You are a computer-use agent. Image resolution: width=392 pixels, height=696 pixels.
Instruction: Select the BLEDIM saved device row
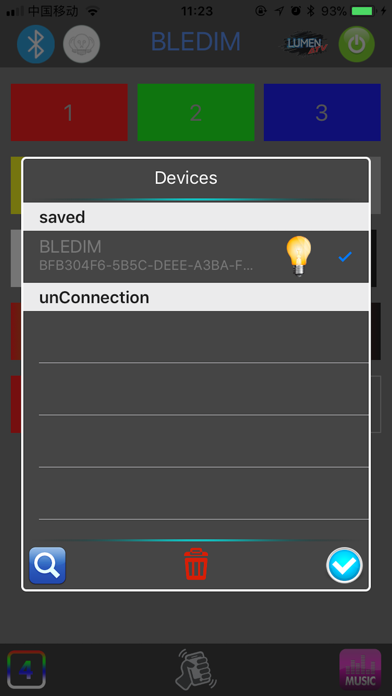(196, 257)
